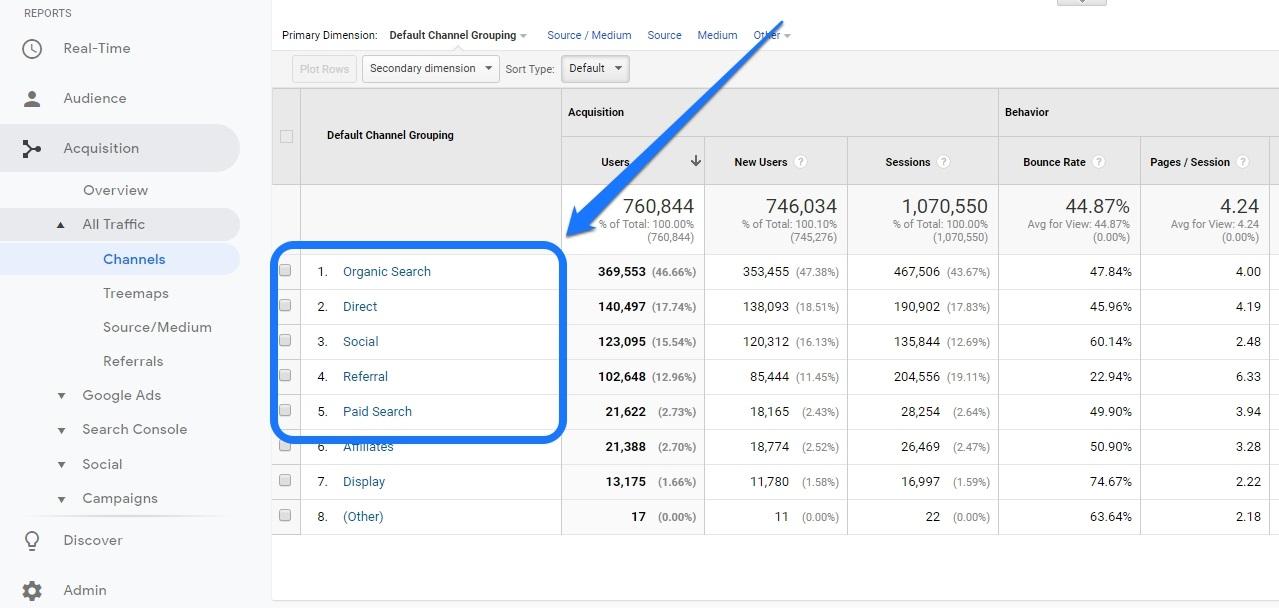
Task: Click the Real-Time clock icon
Action: [x=32, y=49]
